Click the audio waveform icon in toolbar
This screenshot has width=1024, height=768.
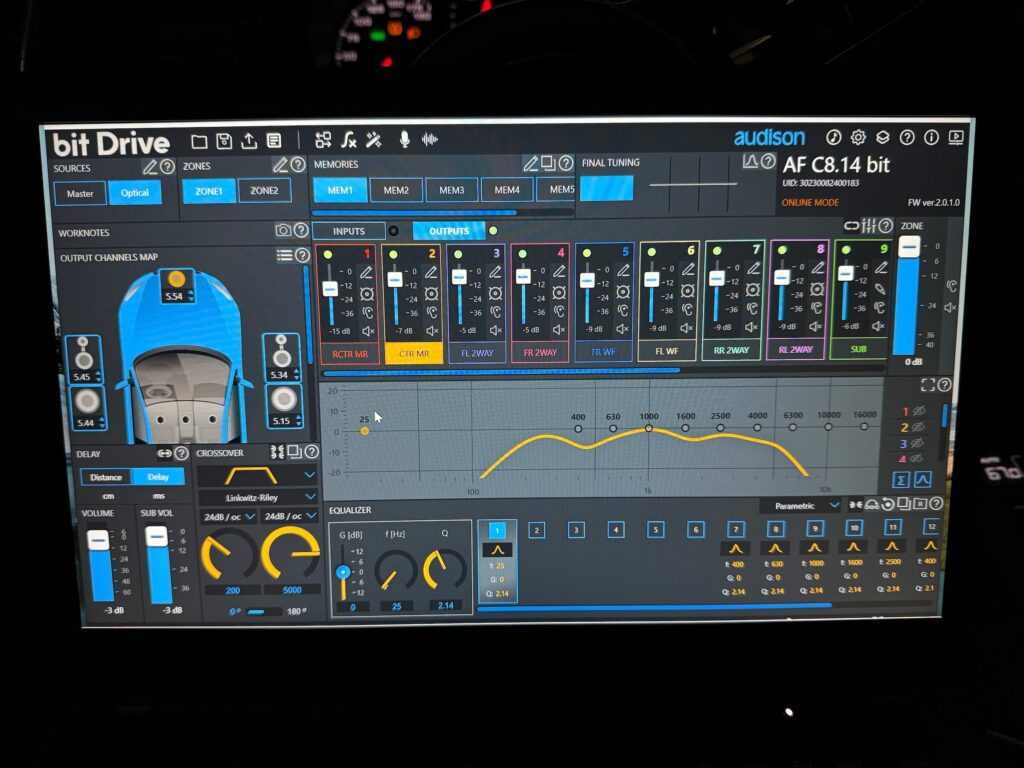click(x=430, y=139)
